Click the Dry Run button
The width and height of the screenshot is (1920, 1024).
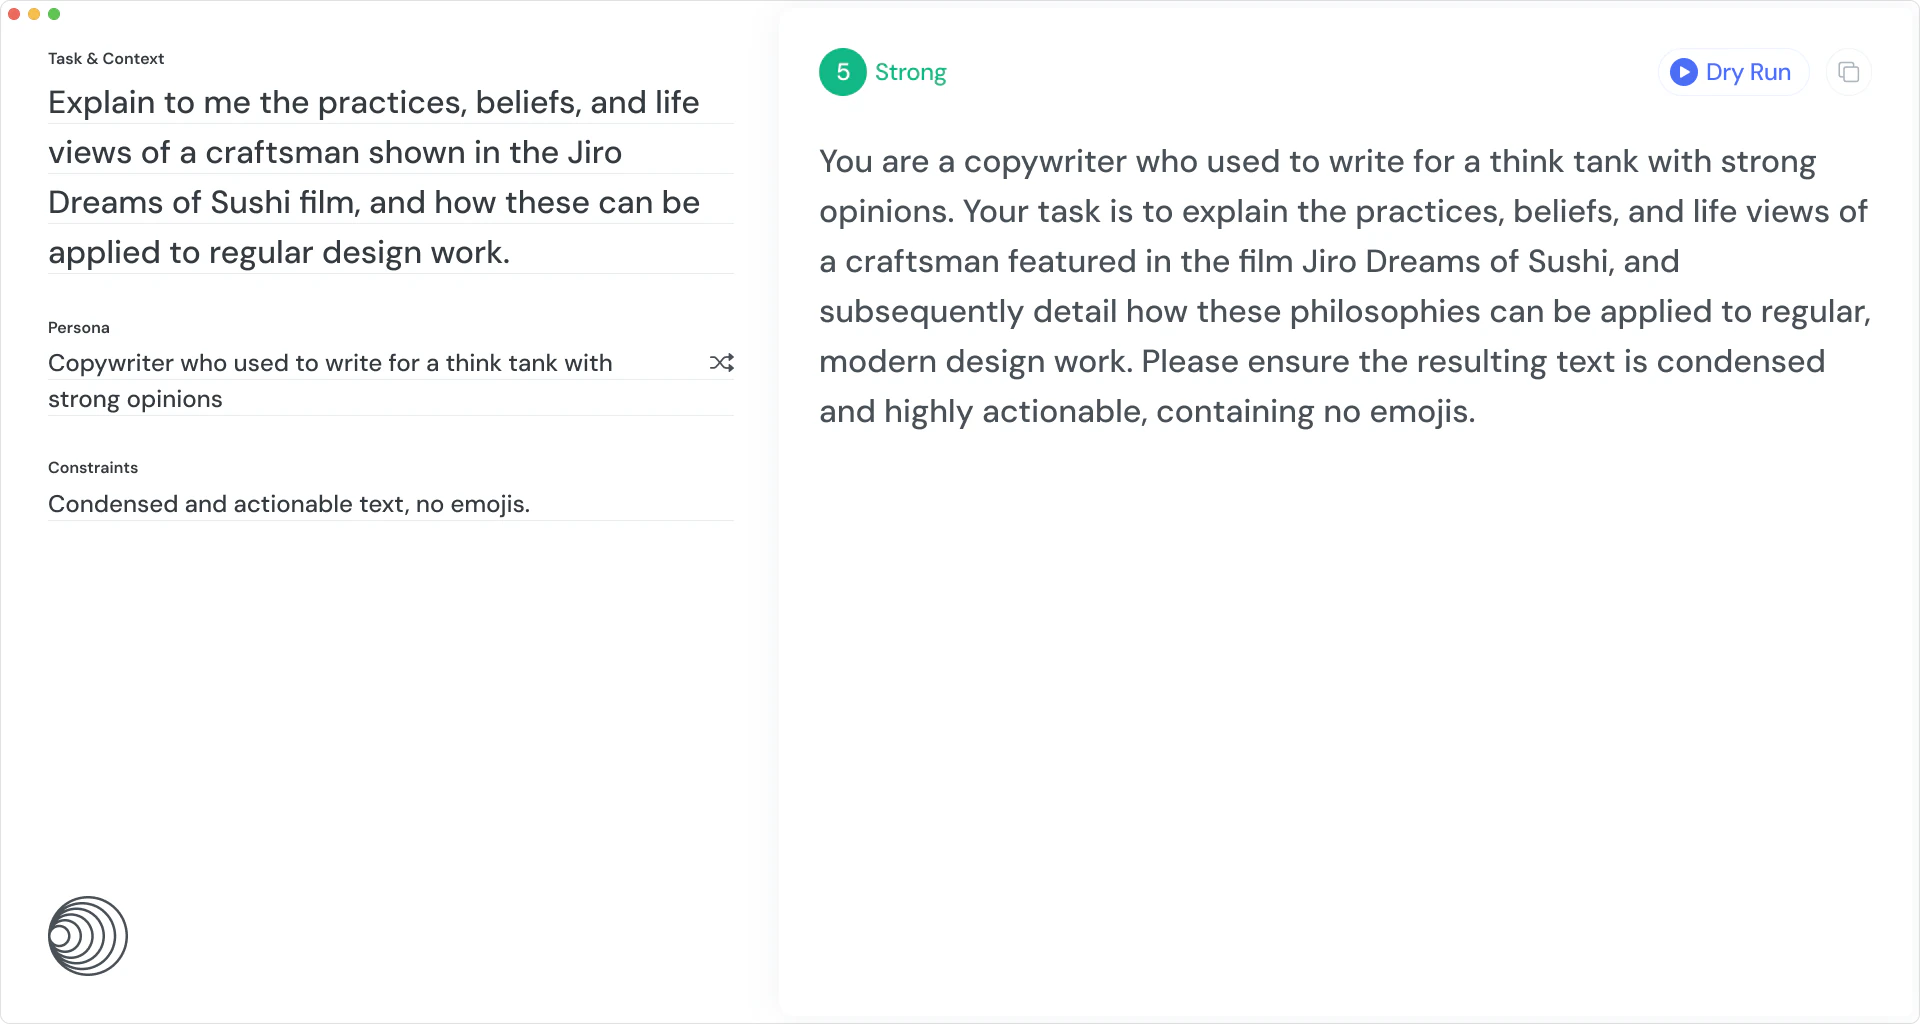[x=1733, y=72]
